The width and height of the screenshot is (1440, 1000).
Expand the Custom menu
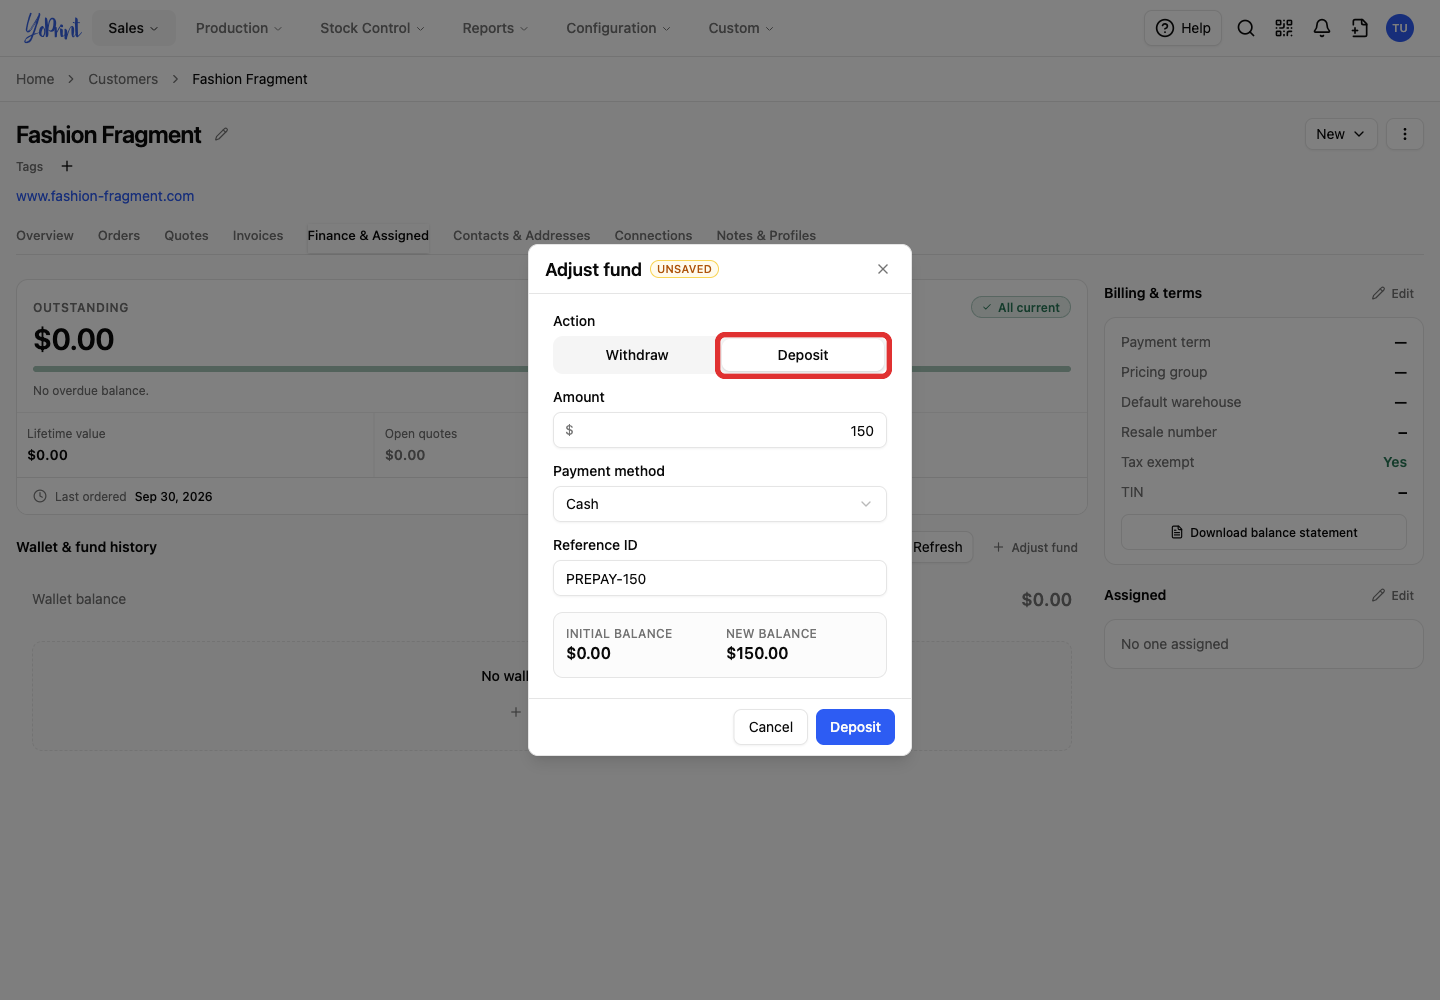point(741,28)
